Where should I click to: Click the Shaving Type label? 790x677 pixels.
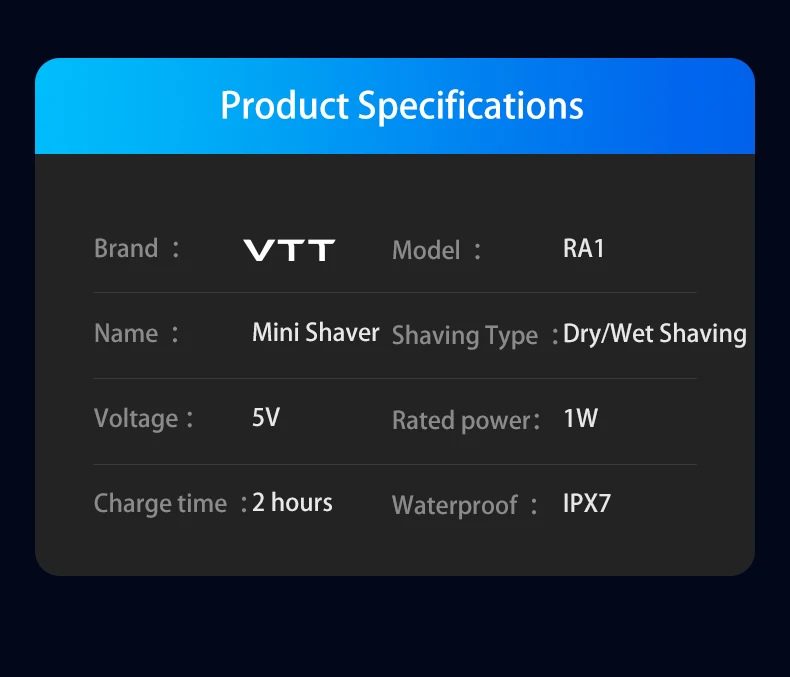pyautogui.click(x=465, y=335)
